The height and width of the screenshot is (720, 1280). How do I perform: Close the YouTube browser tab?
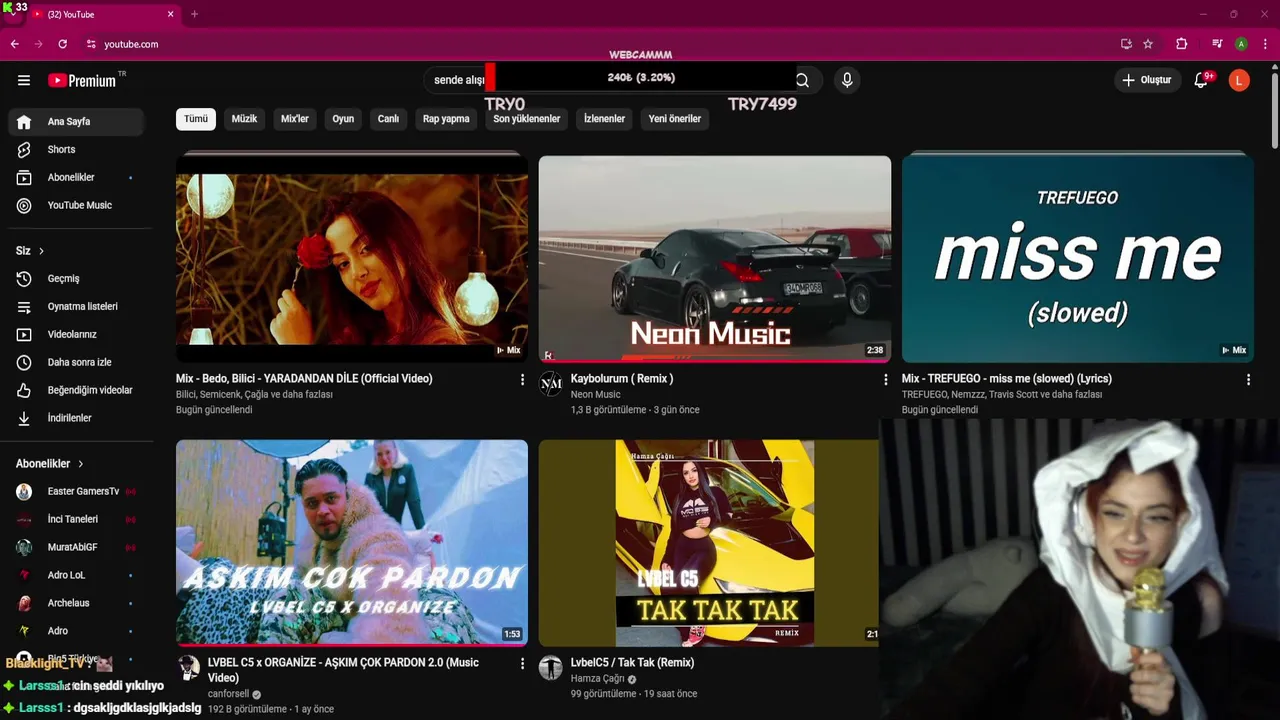click(x=170, y=14)
